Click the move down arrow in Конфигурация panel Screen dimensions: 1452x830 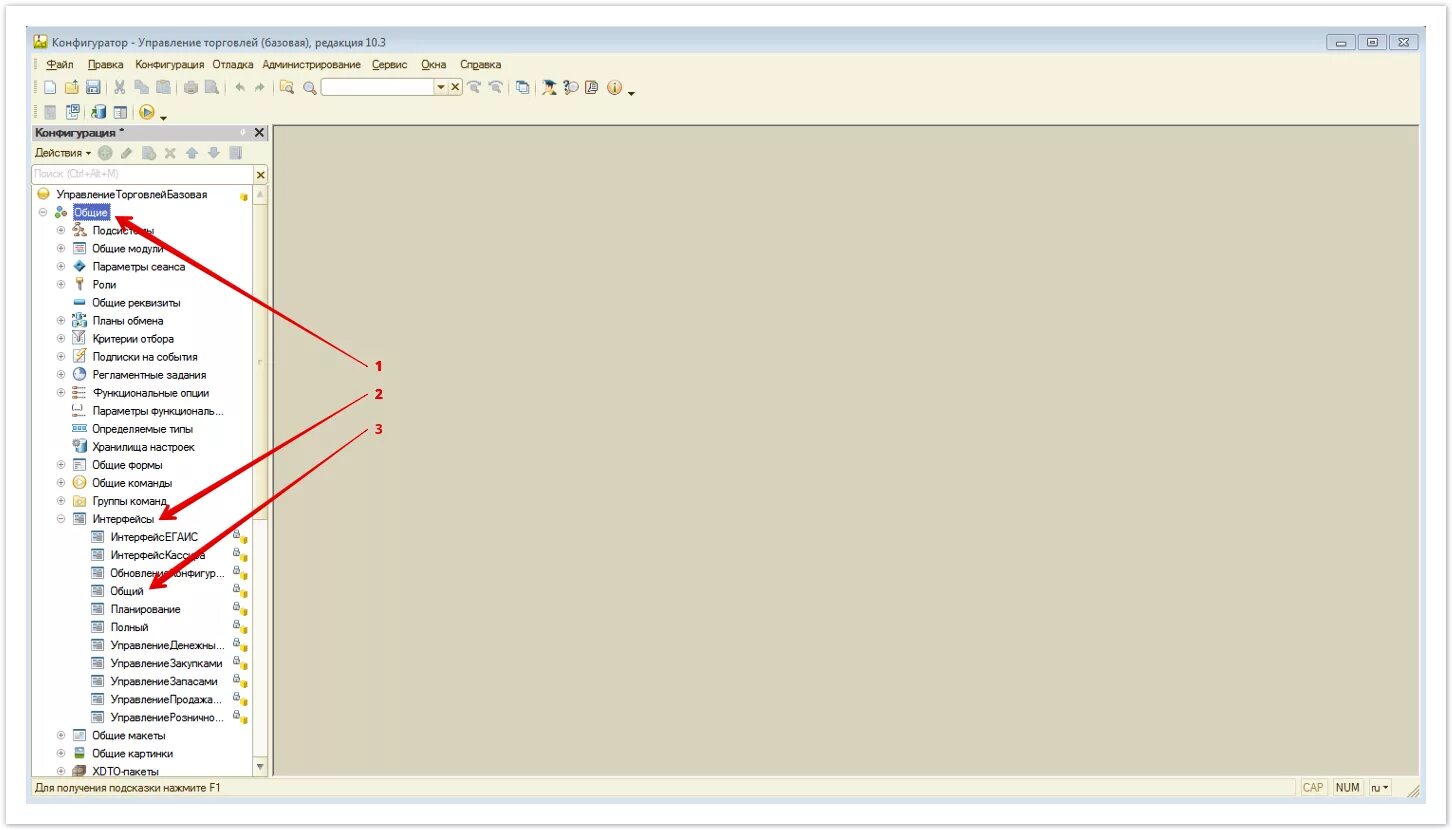213,153
